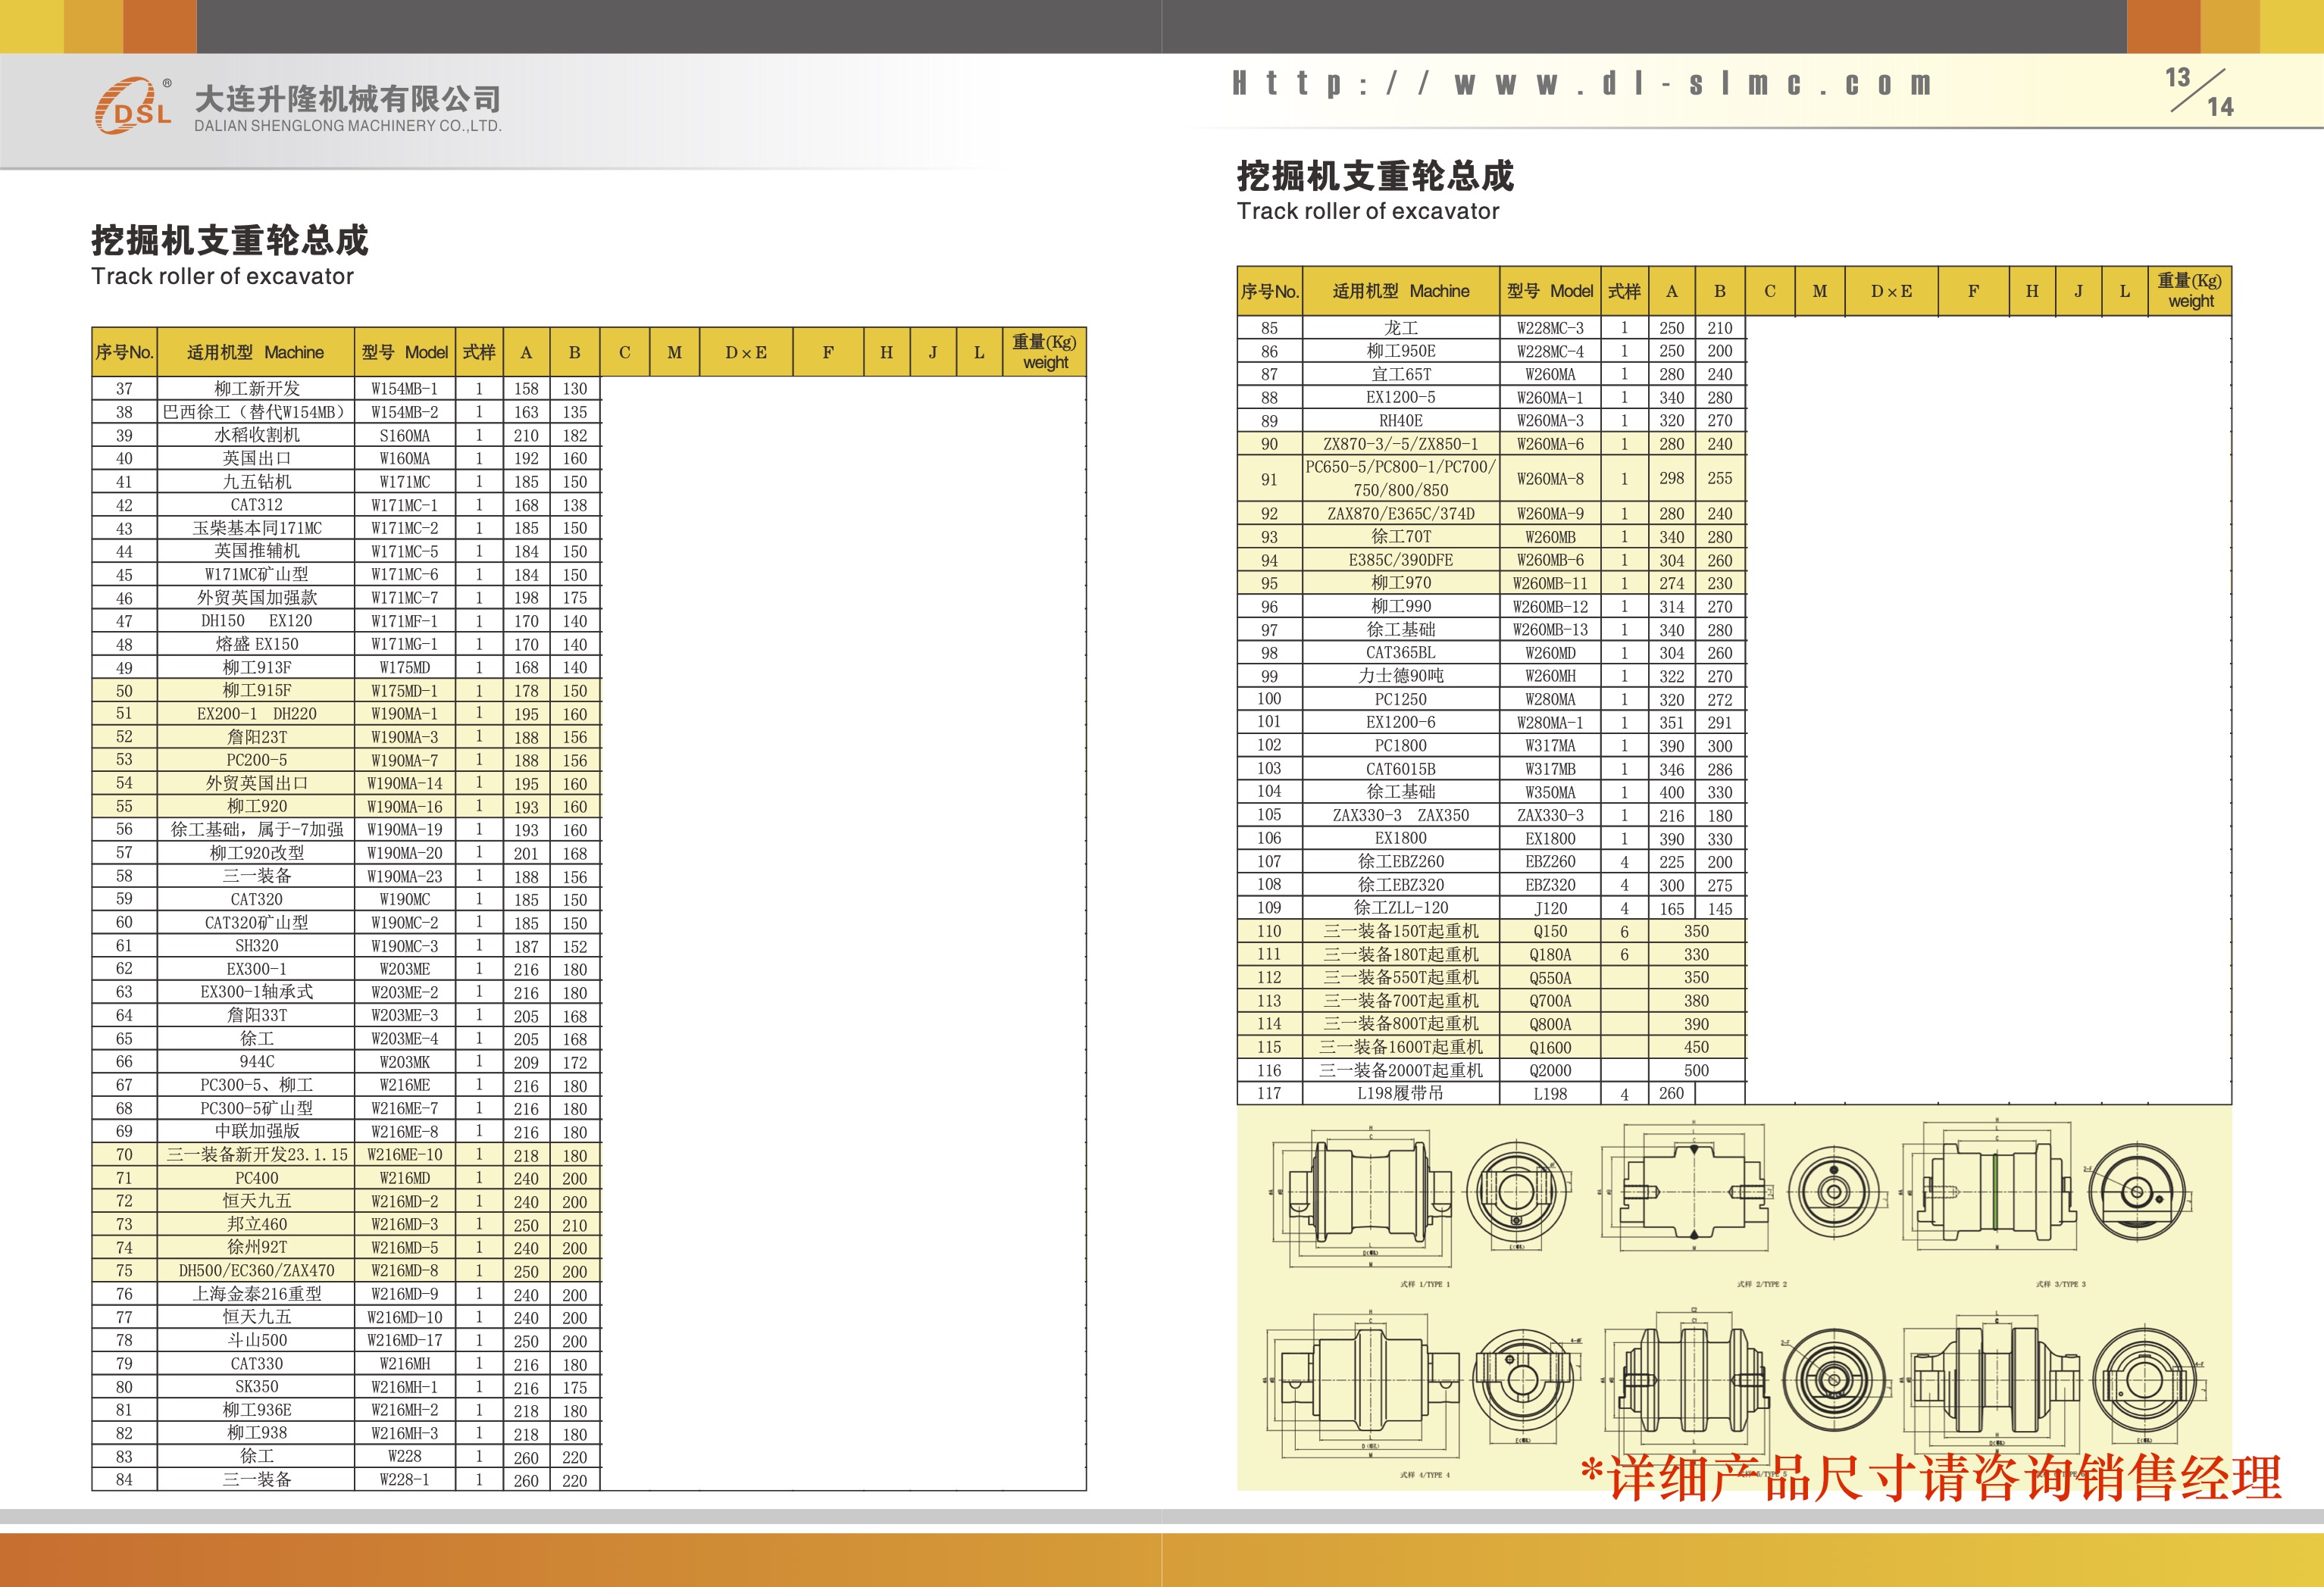
Task: Click machine cell CAT365BL
Action: pos(1401,652)
